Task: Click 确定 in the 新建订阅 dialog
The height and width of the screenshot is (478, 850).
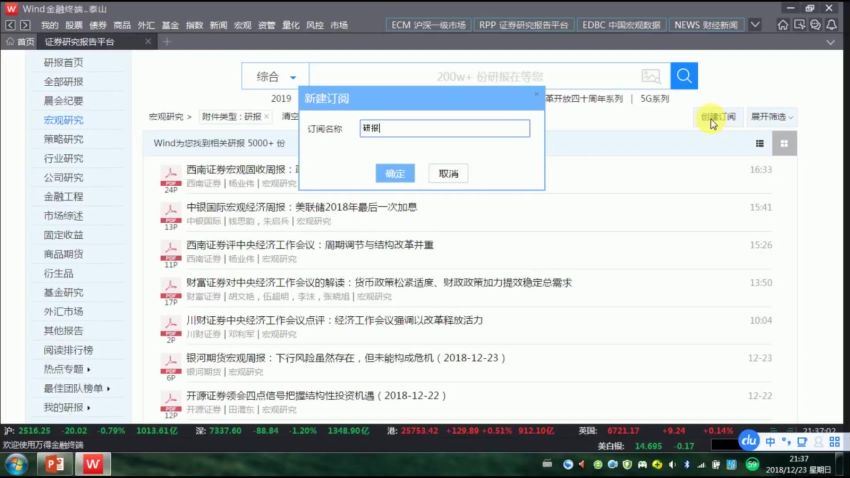Action: [x=394, y=173]
